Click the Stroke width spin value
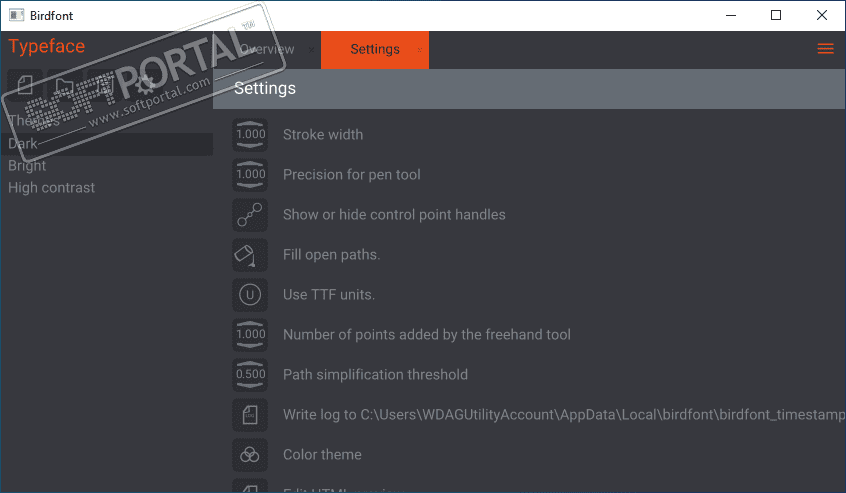Viewport: 846px width, 493px height. [250, 134]
